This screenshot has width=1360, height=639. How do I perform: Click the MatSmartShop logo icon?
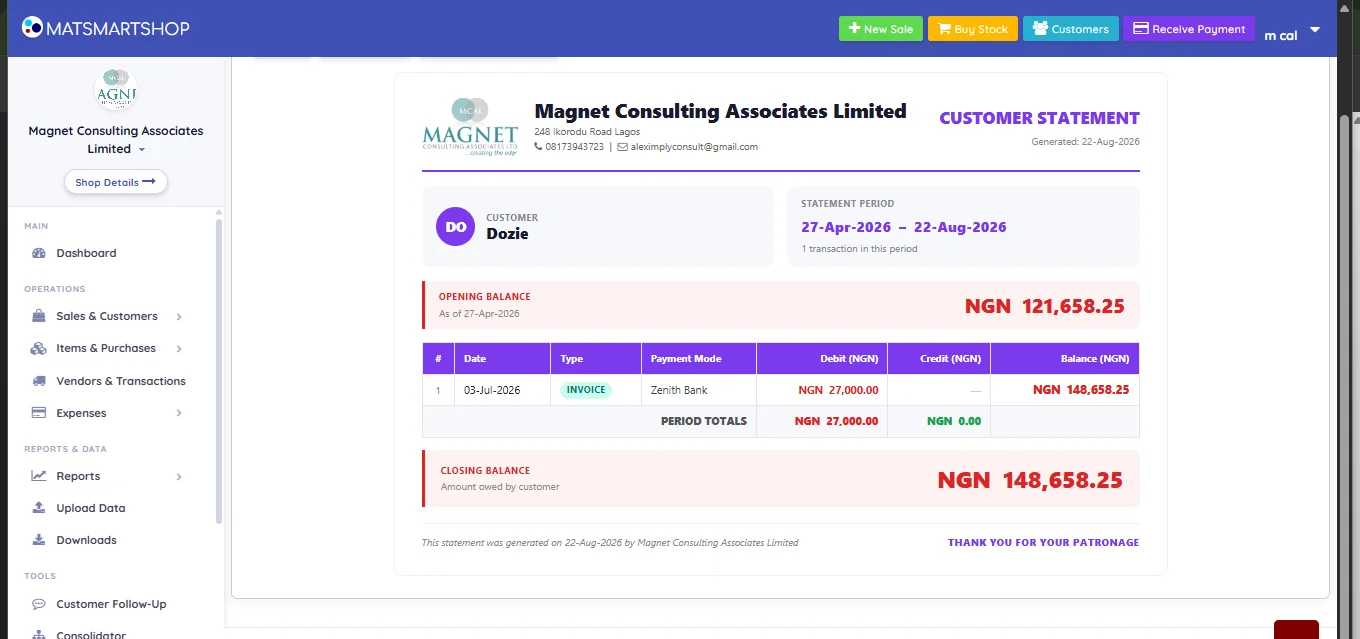click(33, 28)
